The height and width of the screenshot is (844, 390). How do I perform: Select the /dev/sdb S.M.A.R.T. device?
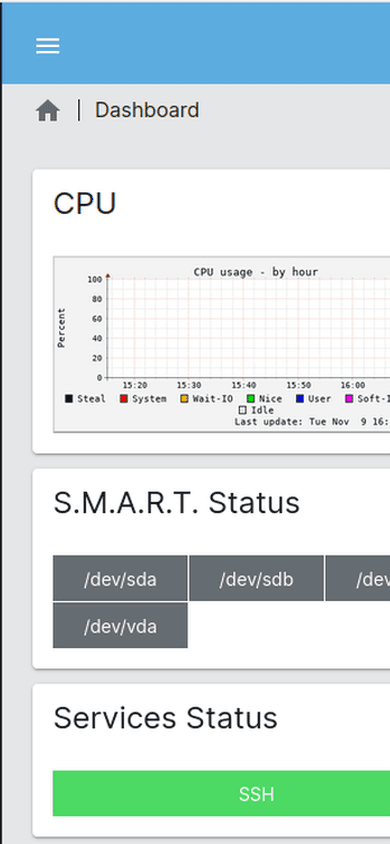[257, 579]
